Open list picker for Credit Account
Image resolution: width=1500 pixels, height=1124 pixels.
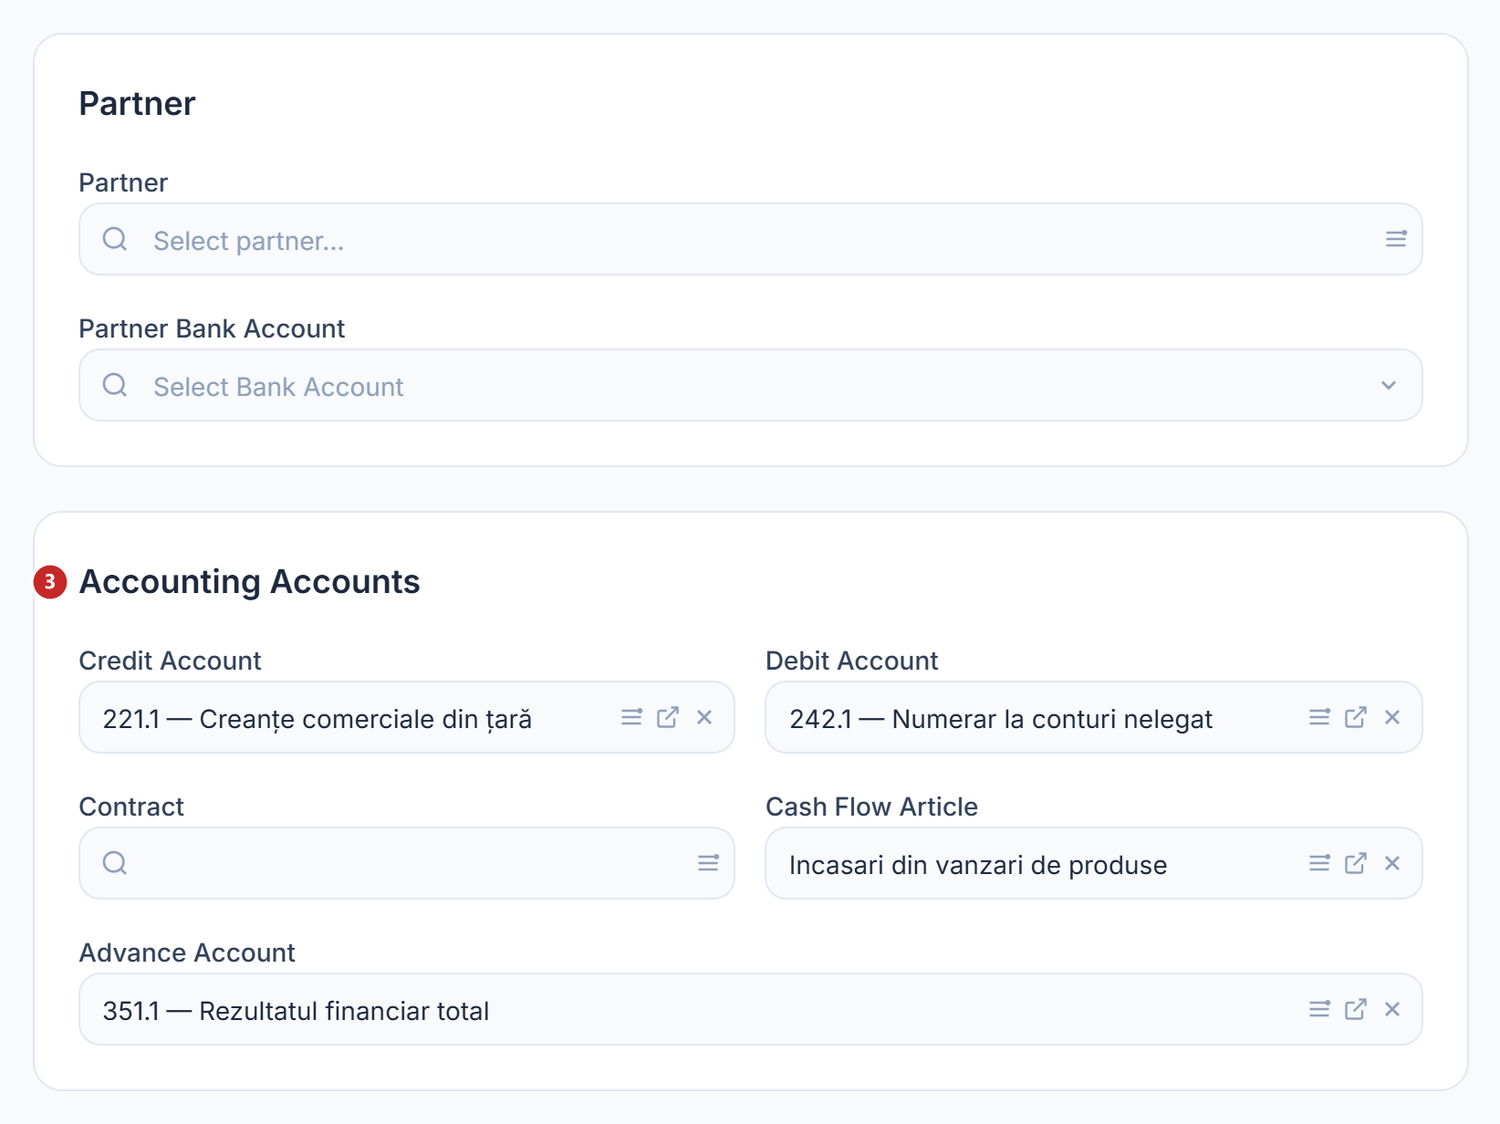(x=631, y=717)
